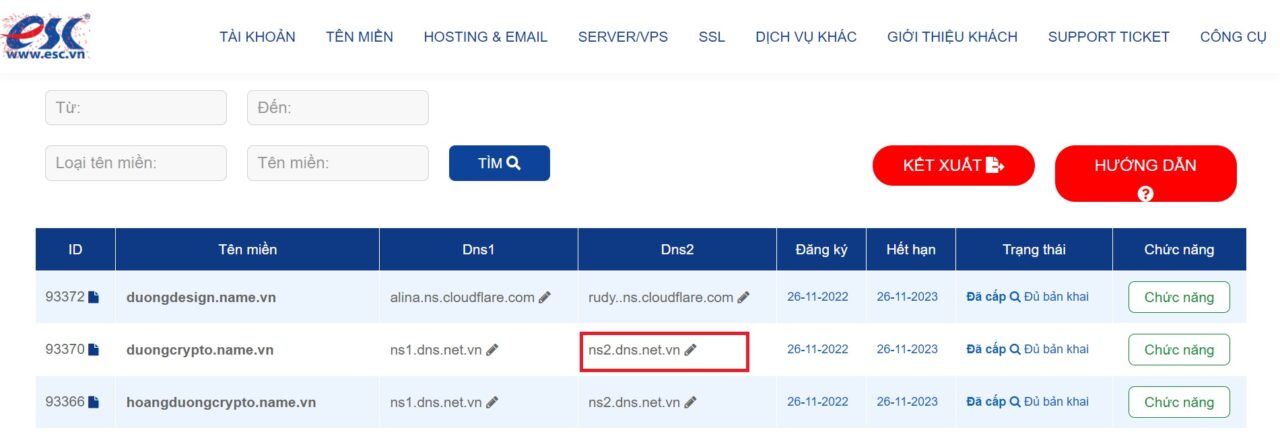Click the HƯỚNG DẪN guide button
Screen dimensions: 1280x436
pyautogui.click(x=1146, y=174)
